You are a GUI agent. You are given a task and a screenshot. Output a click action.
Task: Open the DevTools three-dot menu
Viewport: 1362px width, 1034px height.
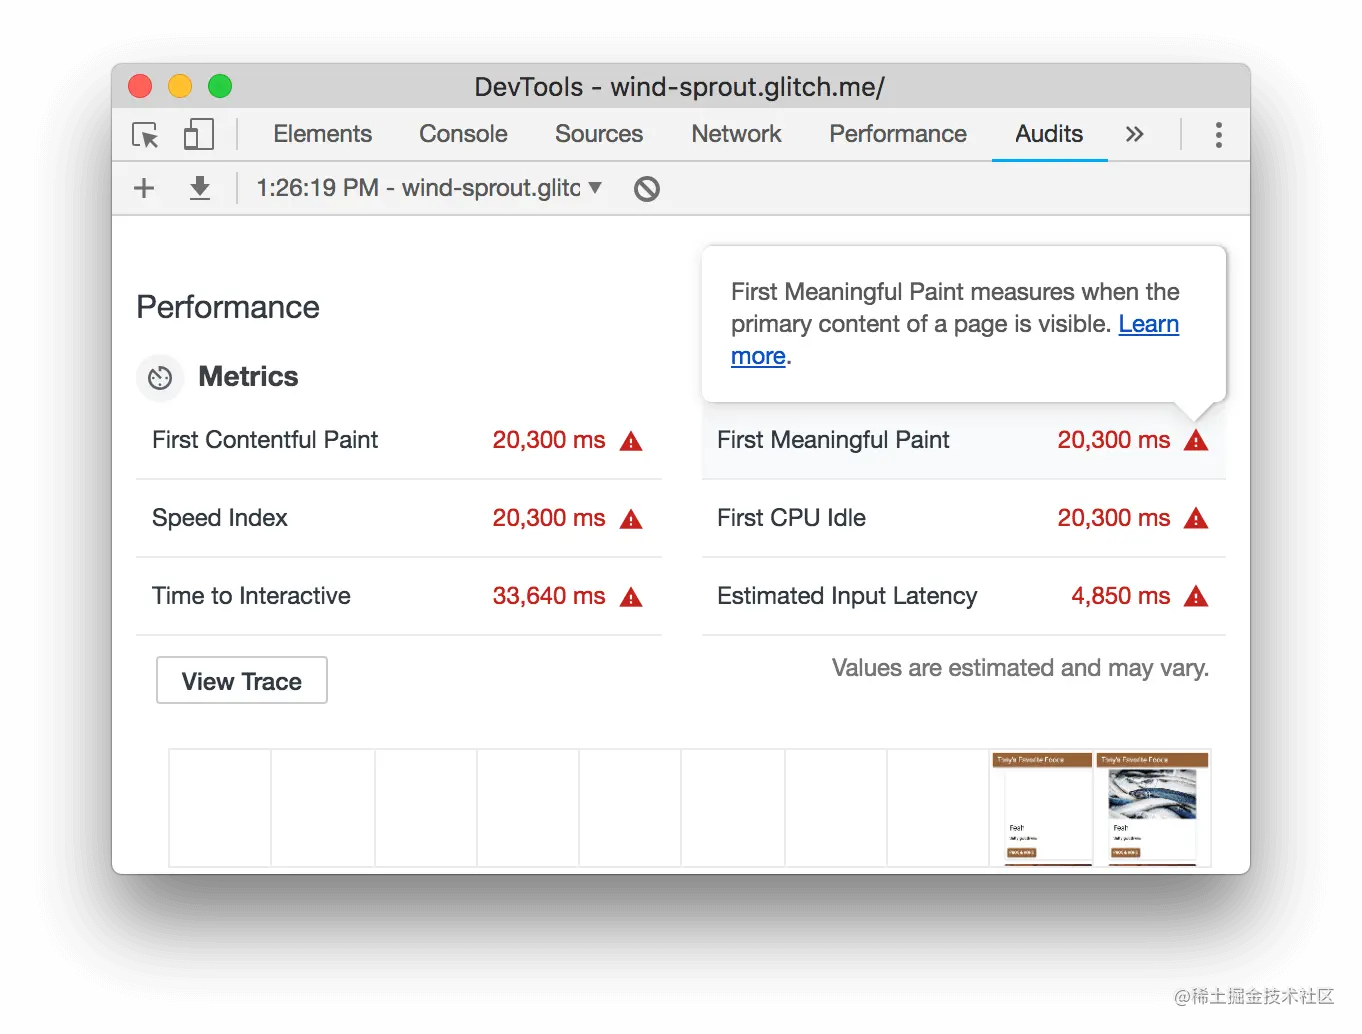[1218, 135]
